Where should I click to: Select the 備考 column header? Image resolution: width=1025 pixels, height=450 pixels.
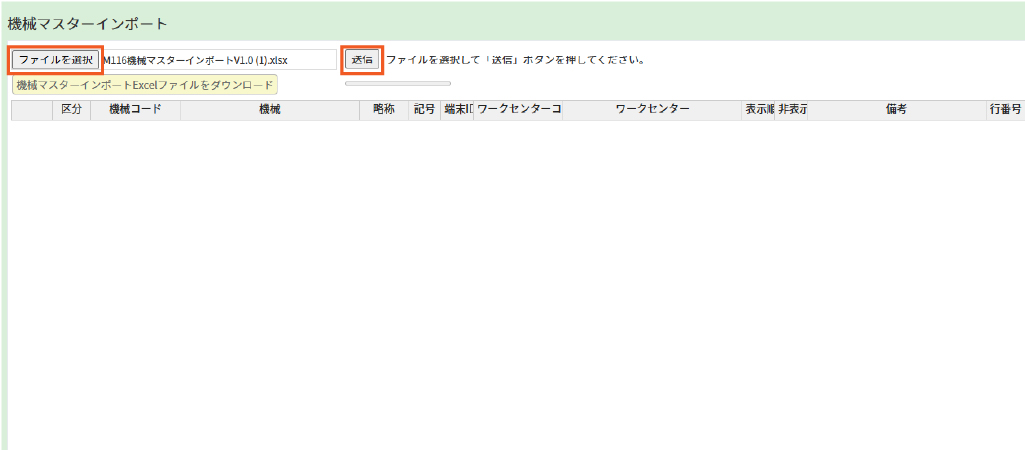tap(895, 110)
